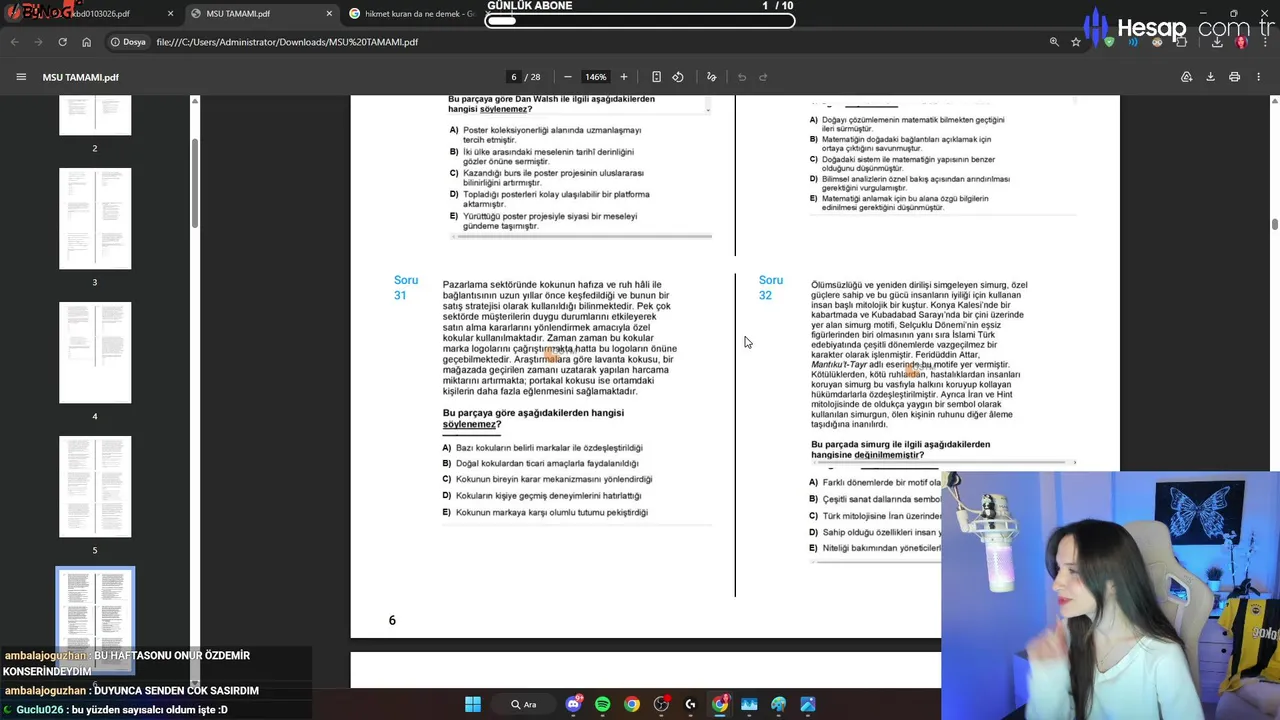Image resolution: width=1280 pixels, height=720 pixels.
Task: Open the PDF viewer more actions menu
Action: coord(1259,77)
